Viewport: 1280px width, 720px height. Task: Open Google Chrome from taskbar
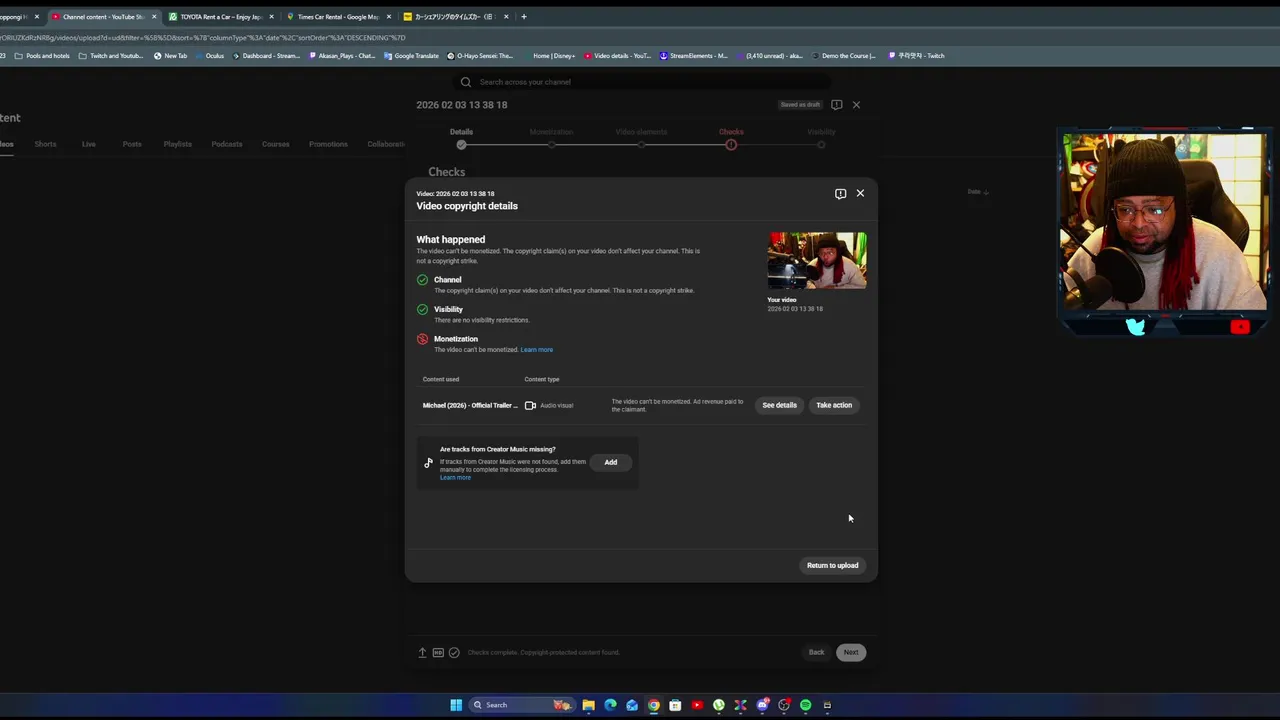coord(653,705)
